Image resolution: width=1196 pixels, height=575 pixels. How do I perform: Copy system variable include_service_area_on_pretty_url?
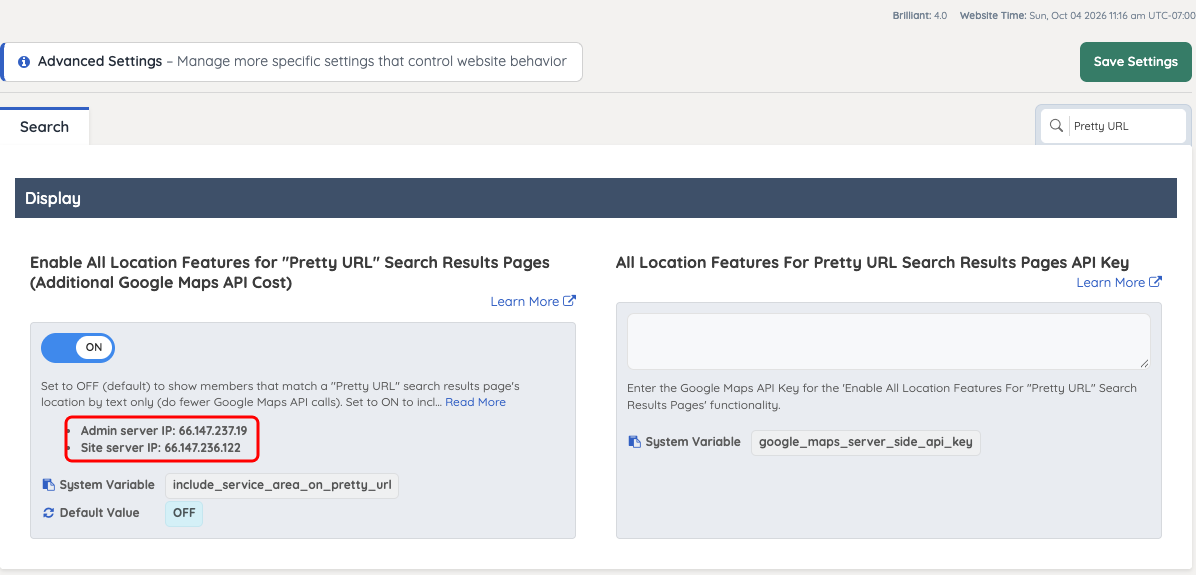[281, 485]
